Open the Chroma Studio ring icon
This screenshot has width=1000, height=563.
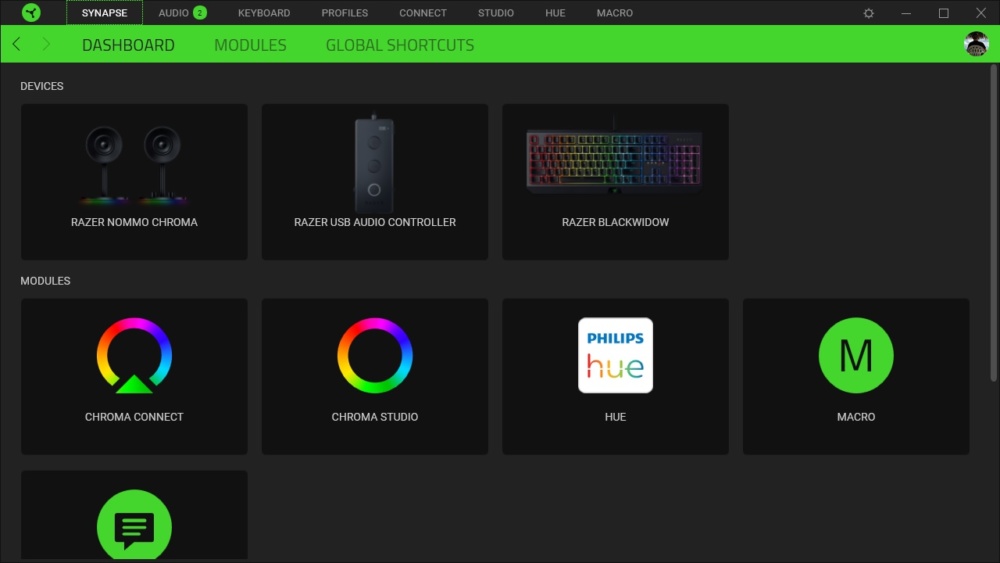375,355
